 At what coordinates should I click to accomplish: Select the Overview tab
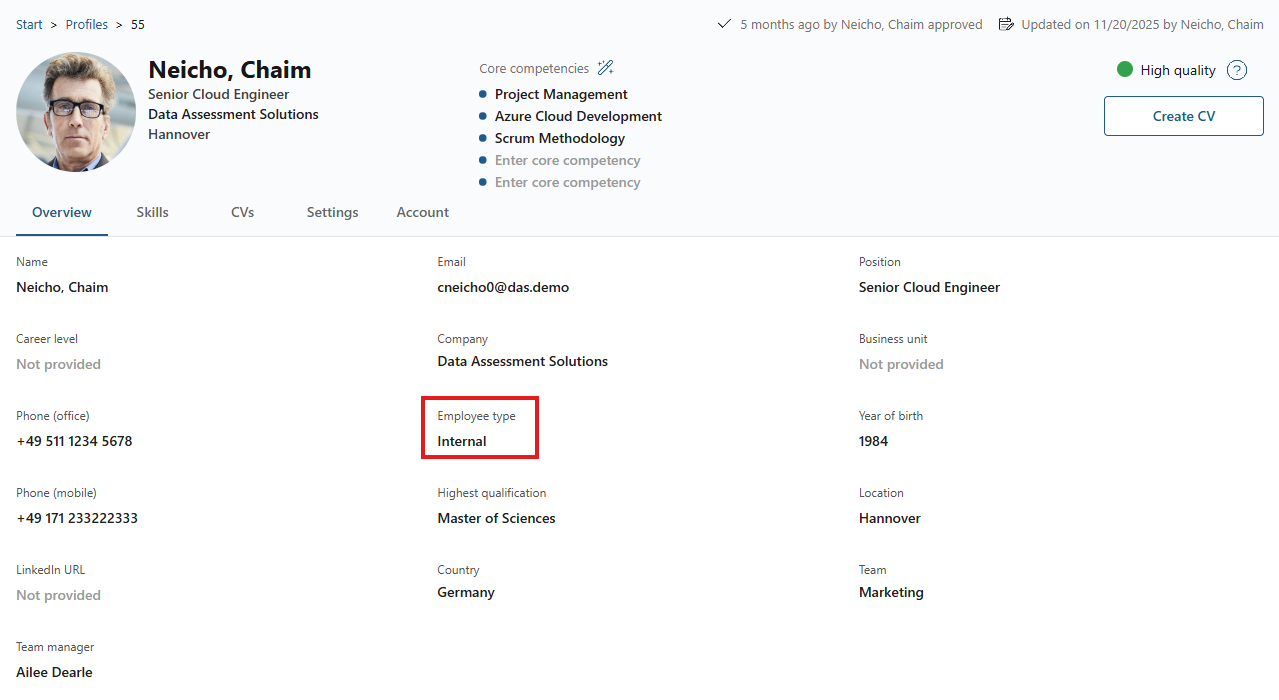pos(62,212)
